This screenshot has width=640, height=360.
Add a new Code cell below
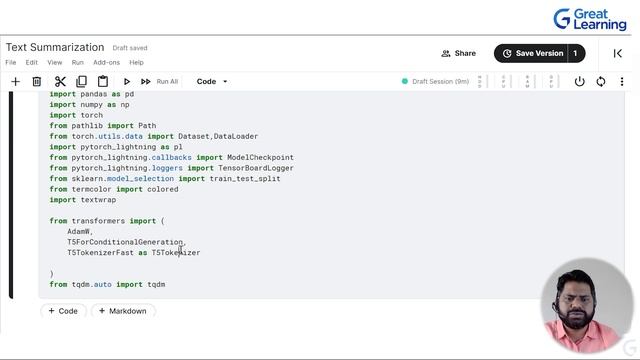(63, 311)
